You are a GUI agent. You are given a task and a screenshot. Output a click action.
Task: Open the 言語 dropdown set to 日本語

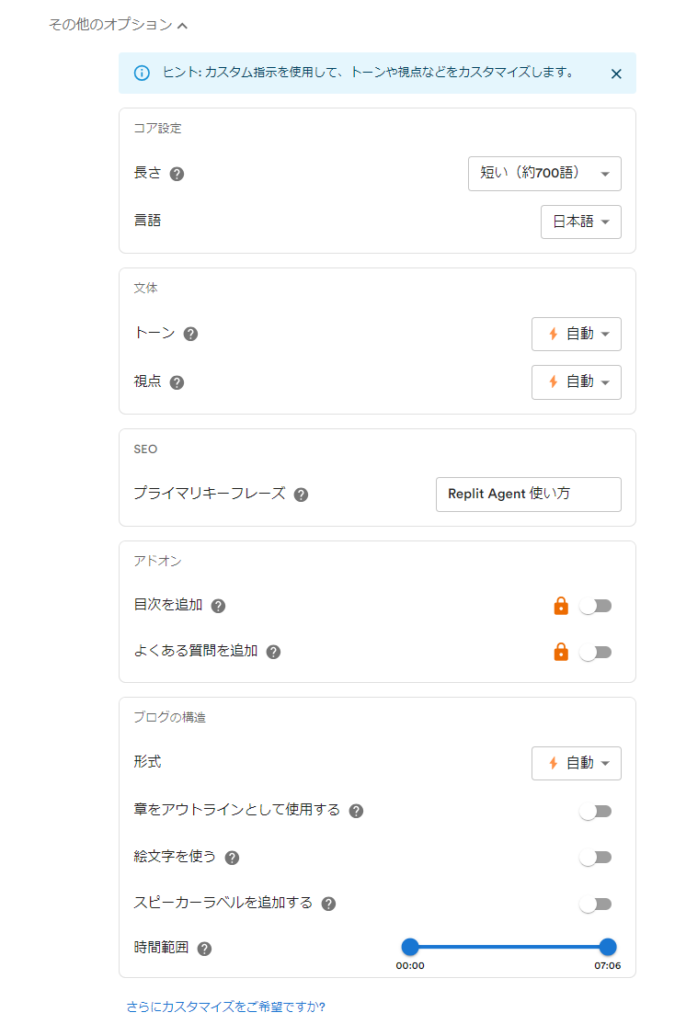tap(581, 222)
